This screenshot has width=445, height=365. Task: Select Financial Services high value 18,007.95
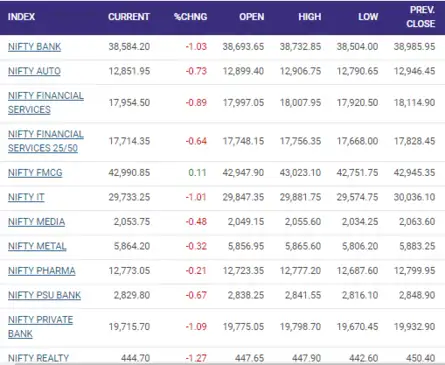[300, 103]
